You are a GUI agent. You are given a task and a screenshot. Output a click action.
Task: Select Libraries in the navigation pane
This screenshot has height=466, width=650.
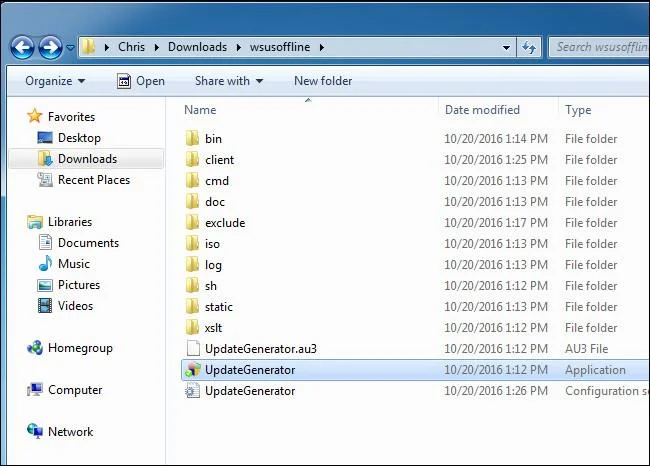pos(70,222)
